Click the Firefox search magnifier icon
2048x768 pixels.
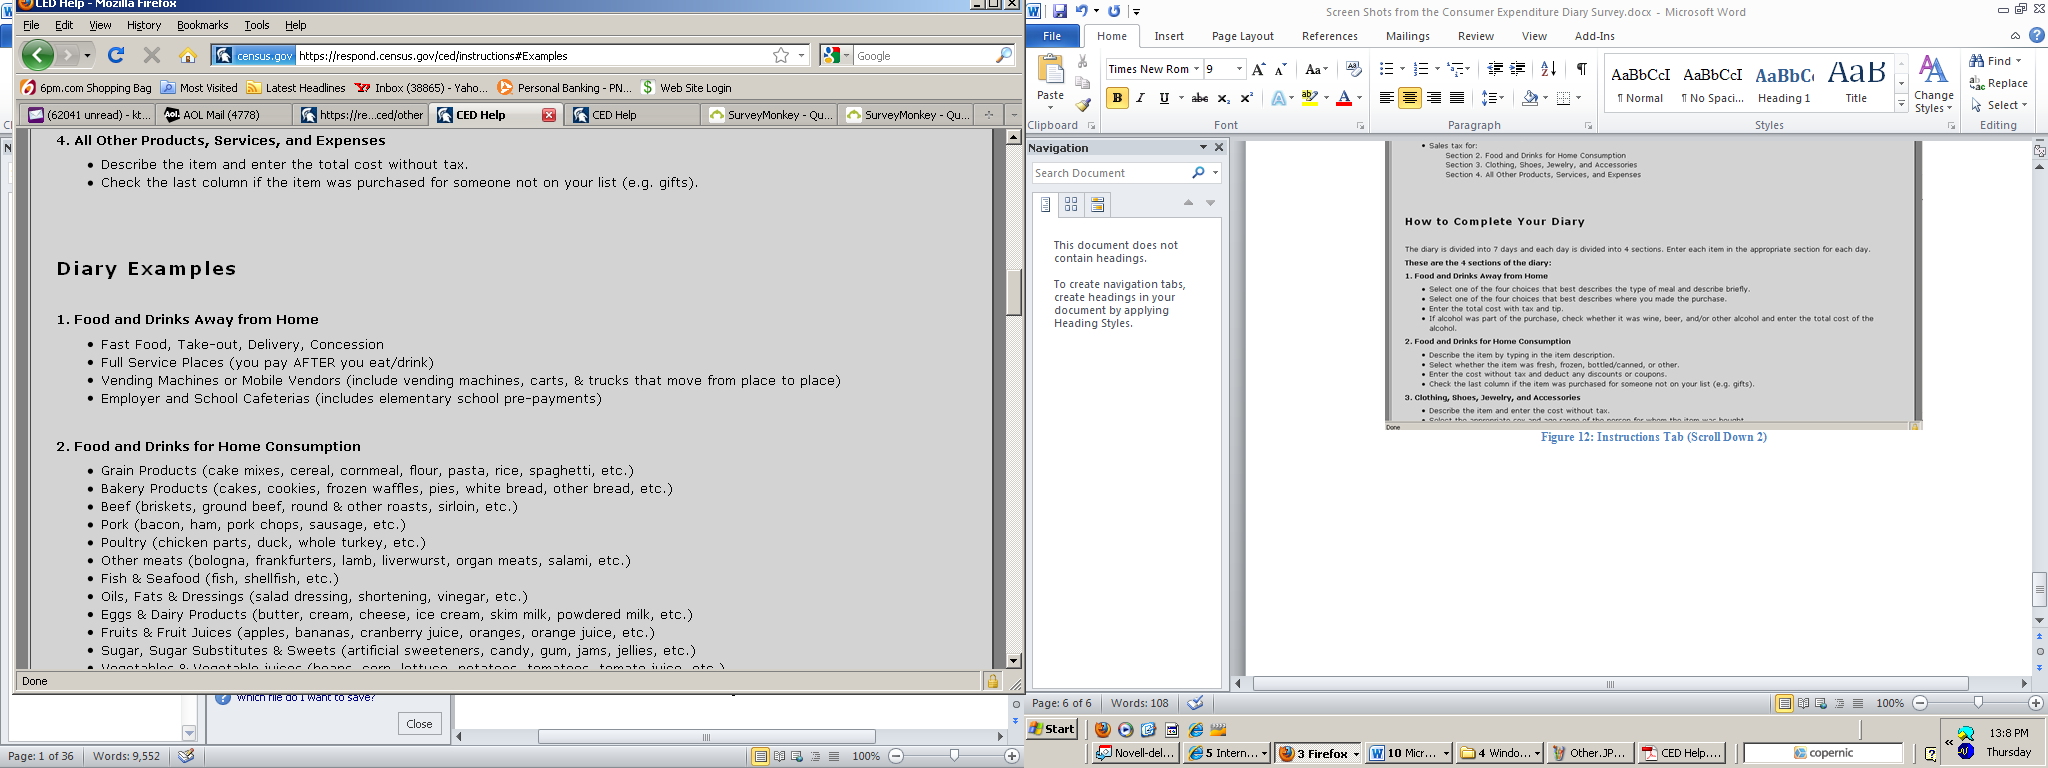[1004, 56]
